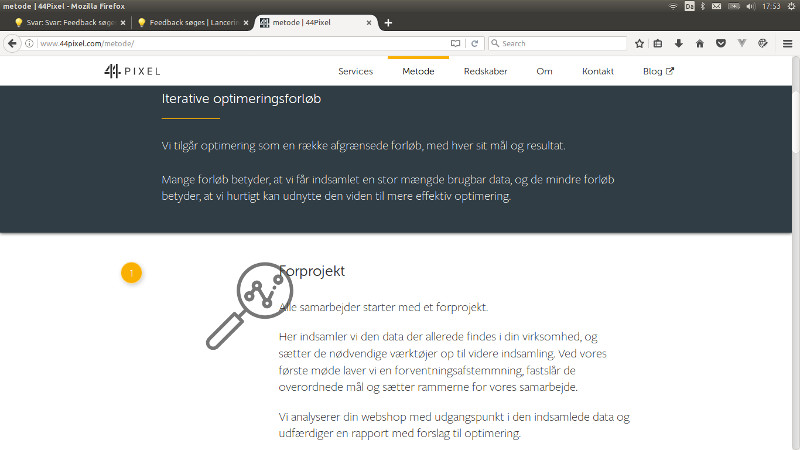
Task: Bookmark this page with the star icon
Action: (640, 44)
